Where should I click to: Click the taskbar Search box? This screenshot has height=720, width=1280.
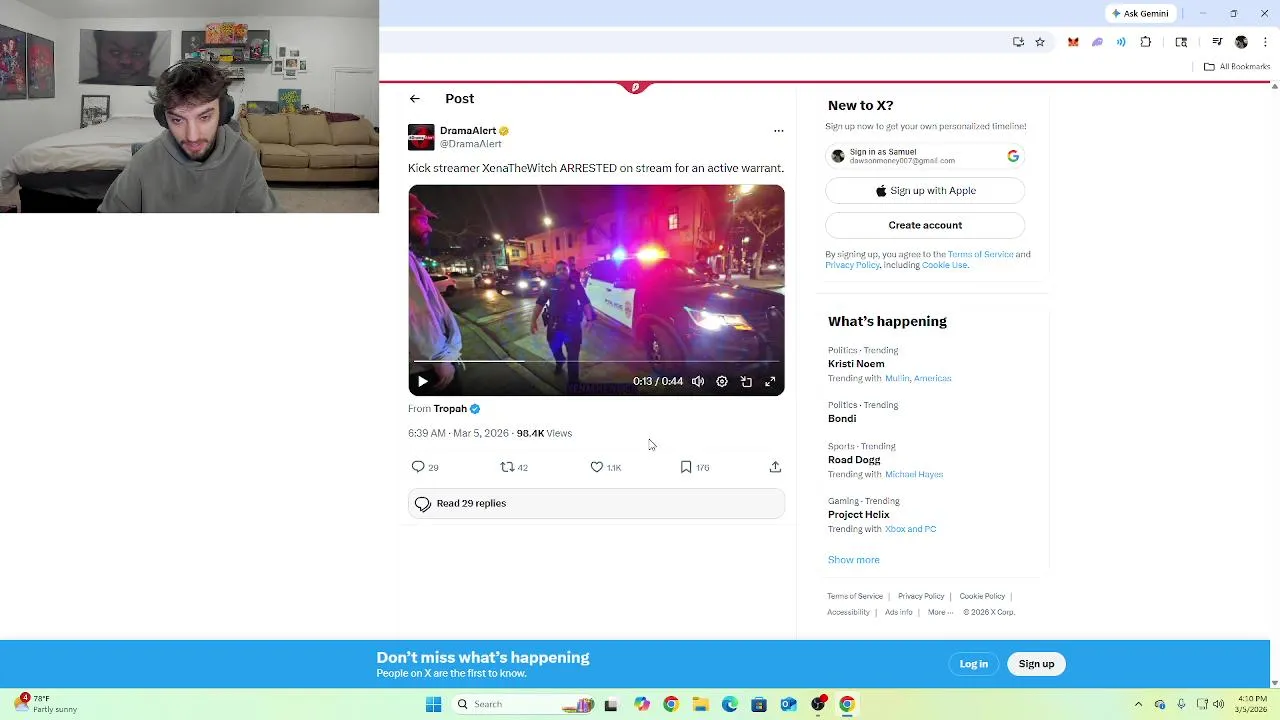click(526, 704)
